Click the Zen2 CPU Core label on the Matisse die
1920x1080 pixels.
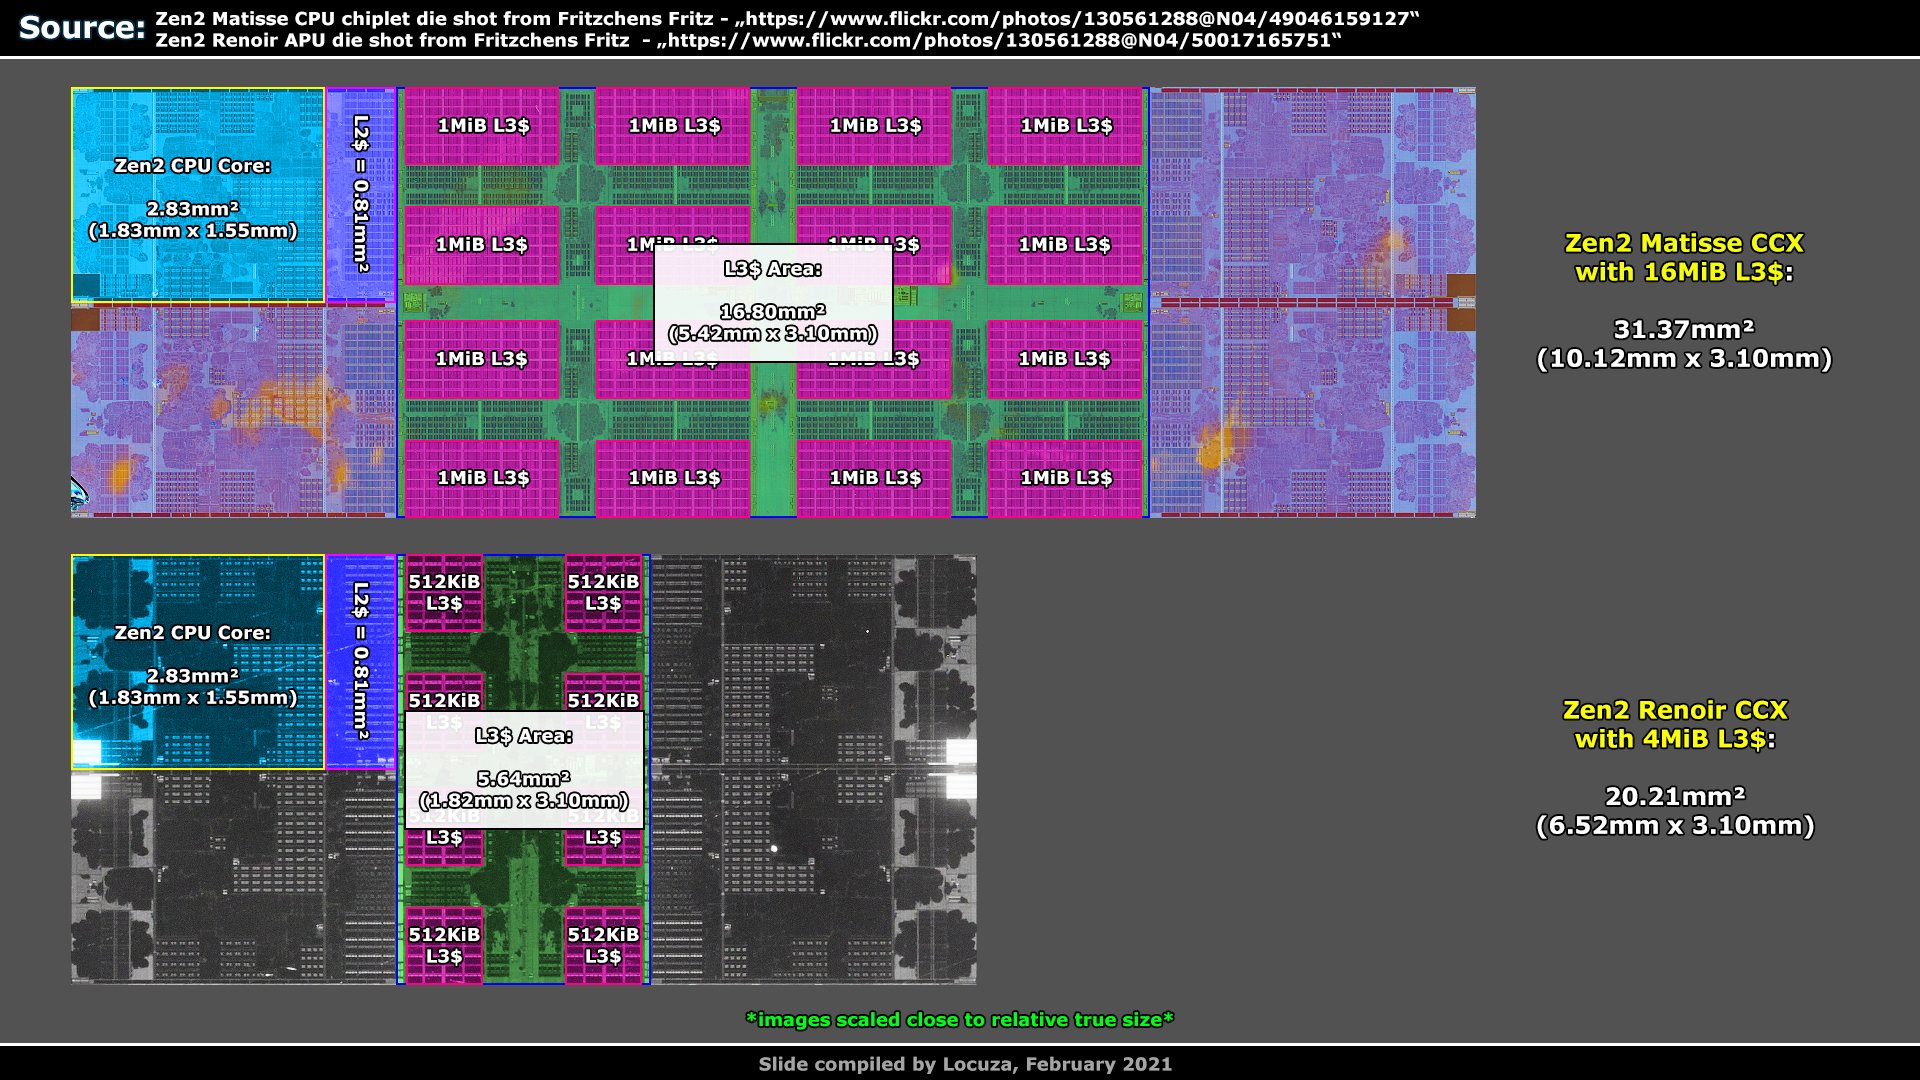pyautogui.click(x=193, y=197)
